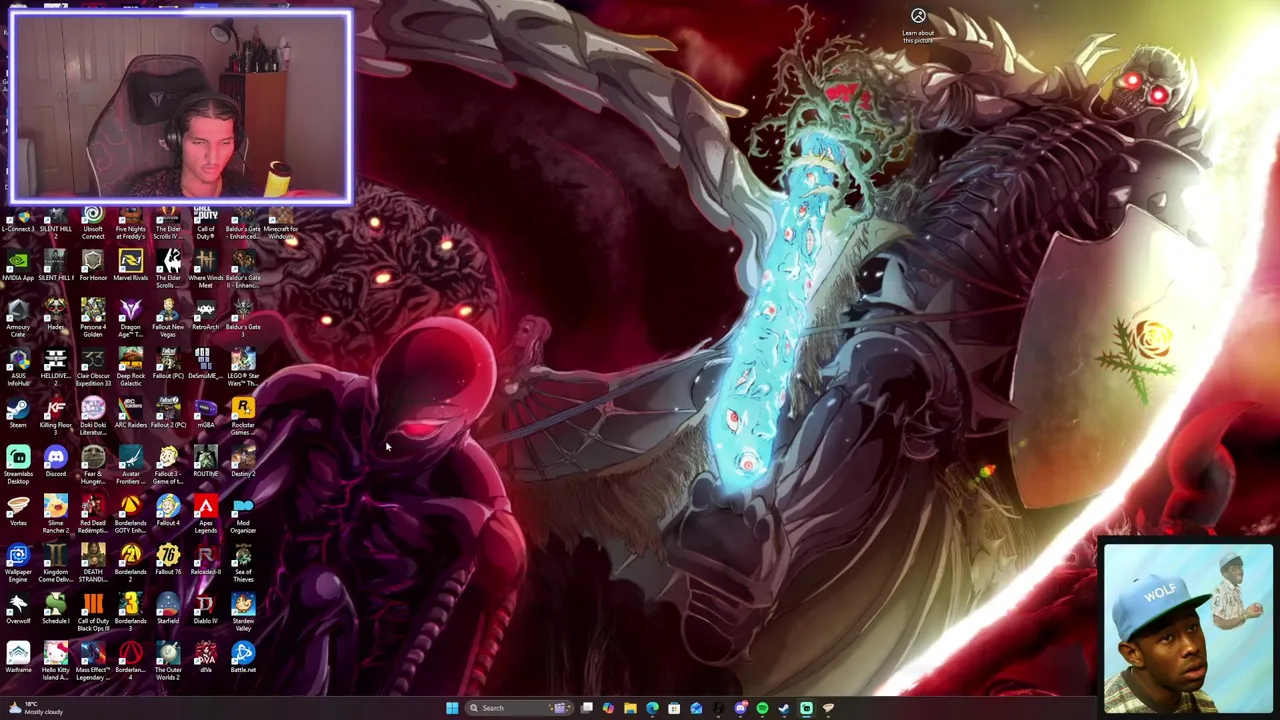Open Mod Organizer from the desktop
Image resolution: width=1280 pixels, height=720 pixels.
(x=243, y=516)
